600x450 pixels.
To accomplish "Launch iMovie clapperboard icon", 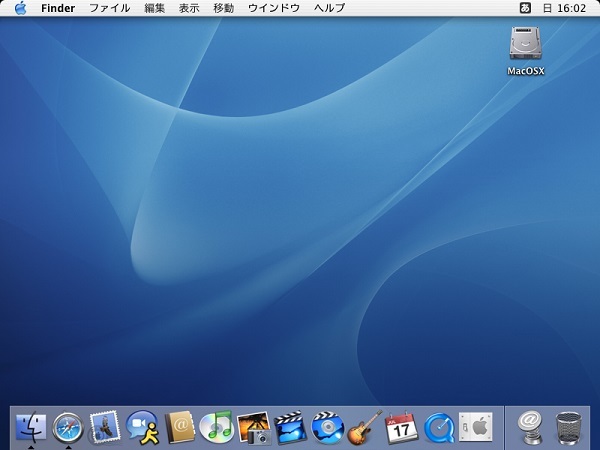I will [x=291, y=427].
